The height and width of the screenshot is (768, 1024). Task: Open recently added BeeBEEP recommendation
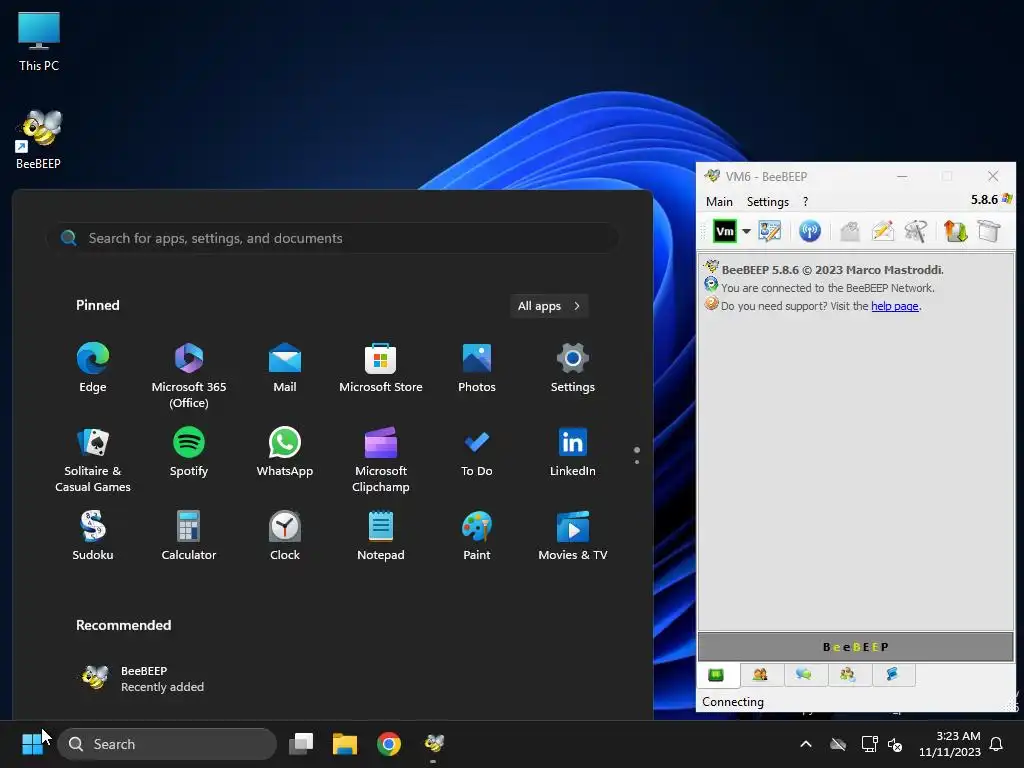142,679
